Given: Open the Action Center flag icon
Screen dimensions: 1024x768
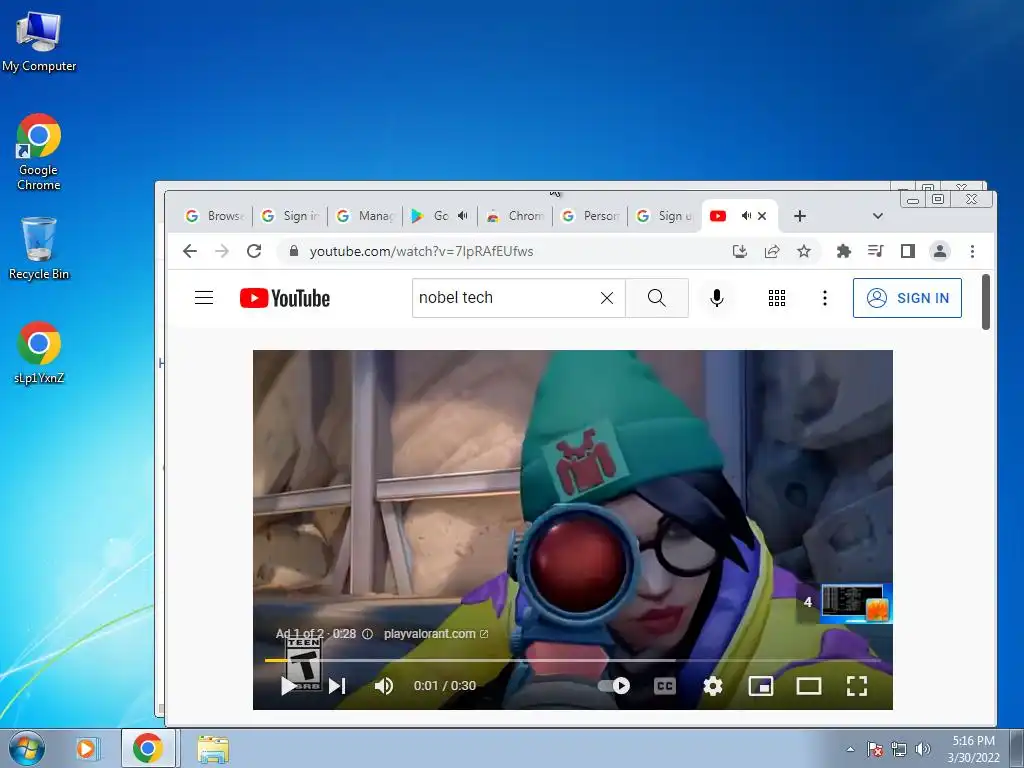Looking at the screenshot, I should click(x=875, y=749).
